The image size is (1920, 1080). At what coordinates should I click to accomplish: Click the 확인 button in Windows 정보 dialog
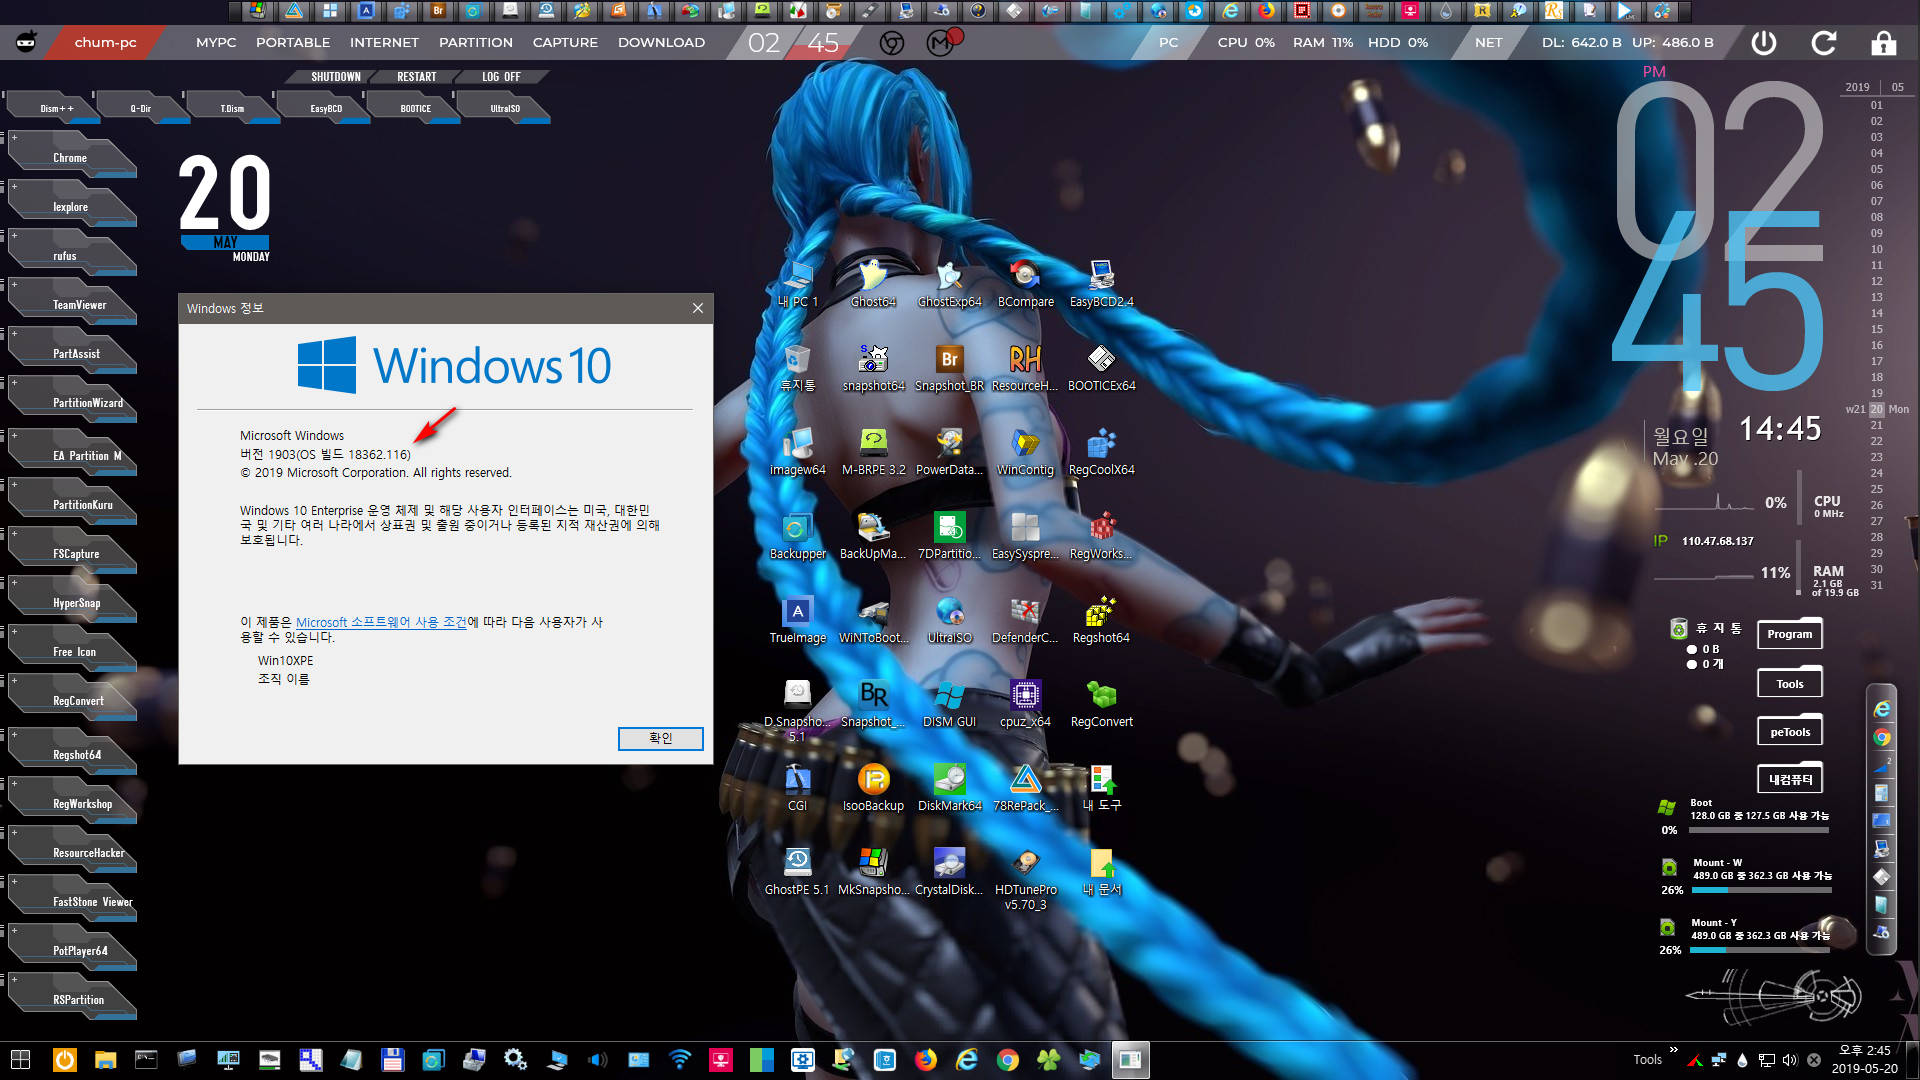click(661, 738)
